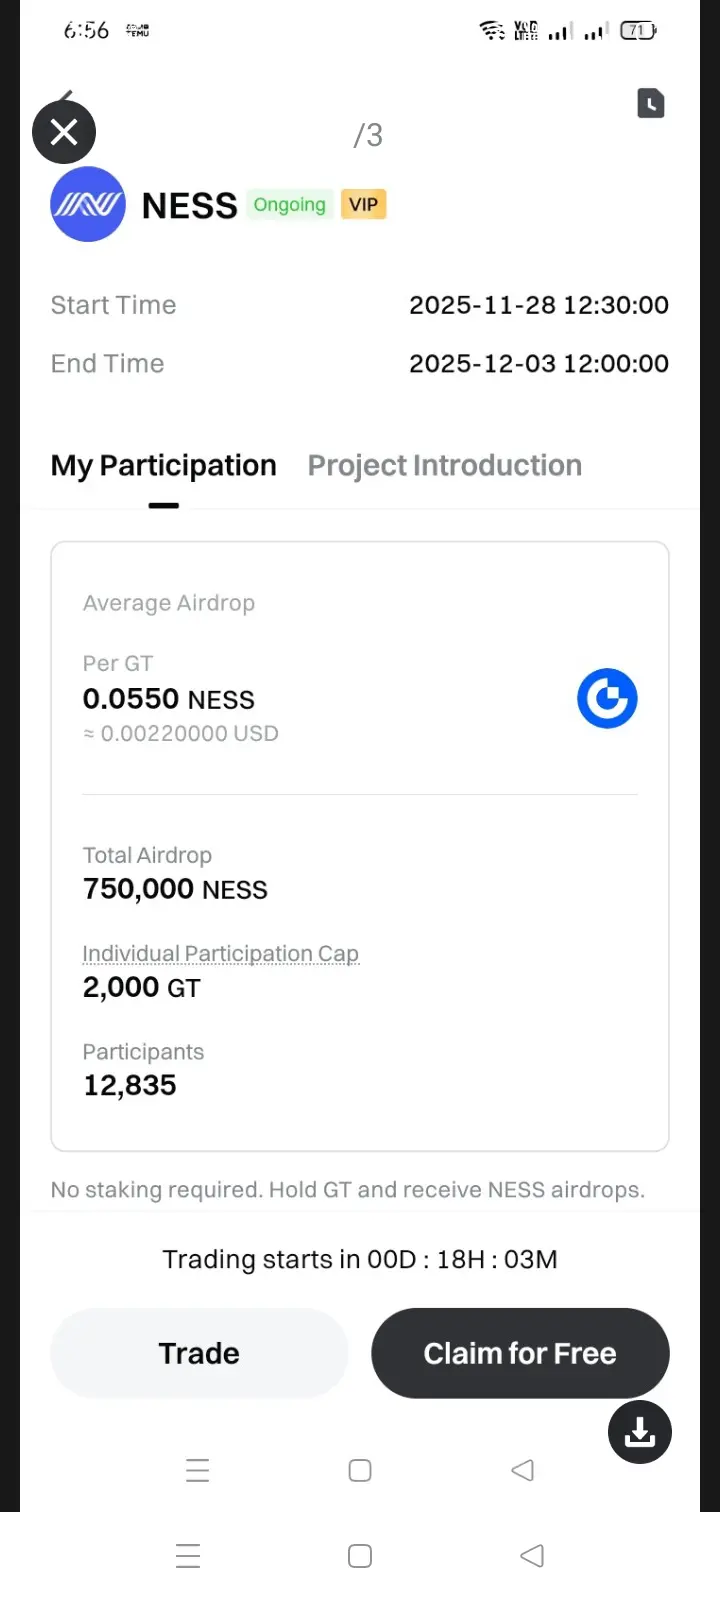Switch to My Participation tab

tap(164, 466)
